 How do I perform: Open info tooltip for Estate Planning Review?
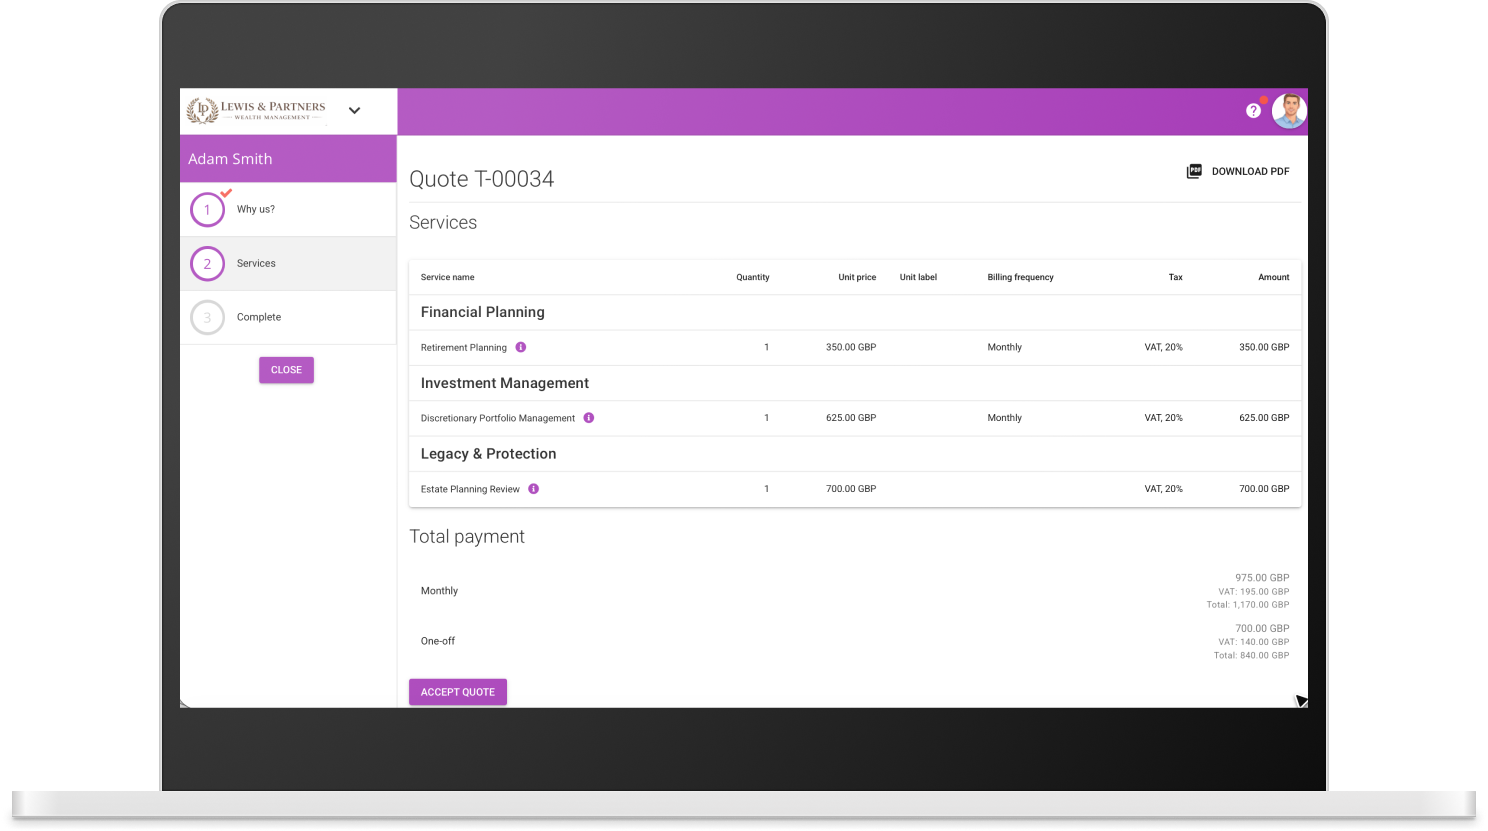click(x=533, y=489)
